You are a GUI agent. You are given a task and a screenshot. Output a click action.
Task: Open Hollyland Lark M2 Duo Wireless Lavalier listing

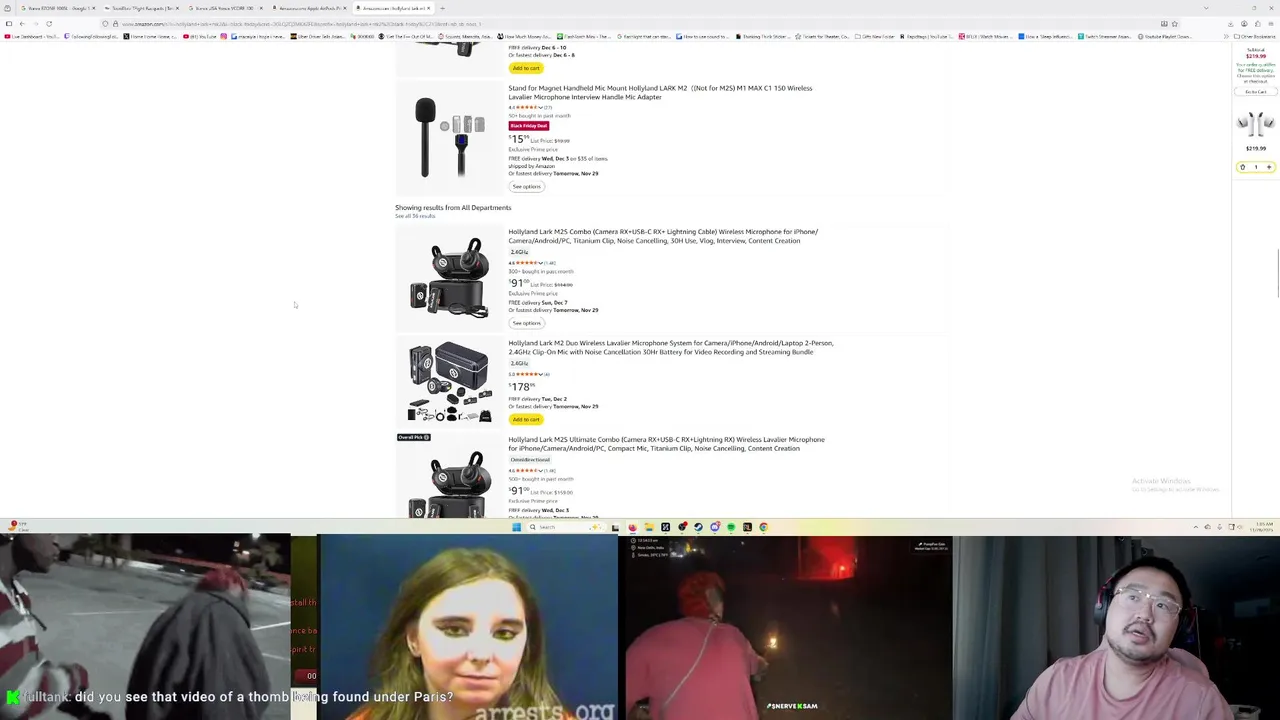tap(670, 347)
